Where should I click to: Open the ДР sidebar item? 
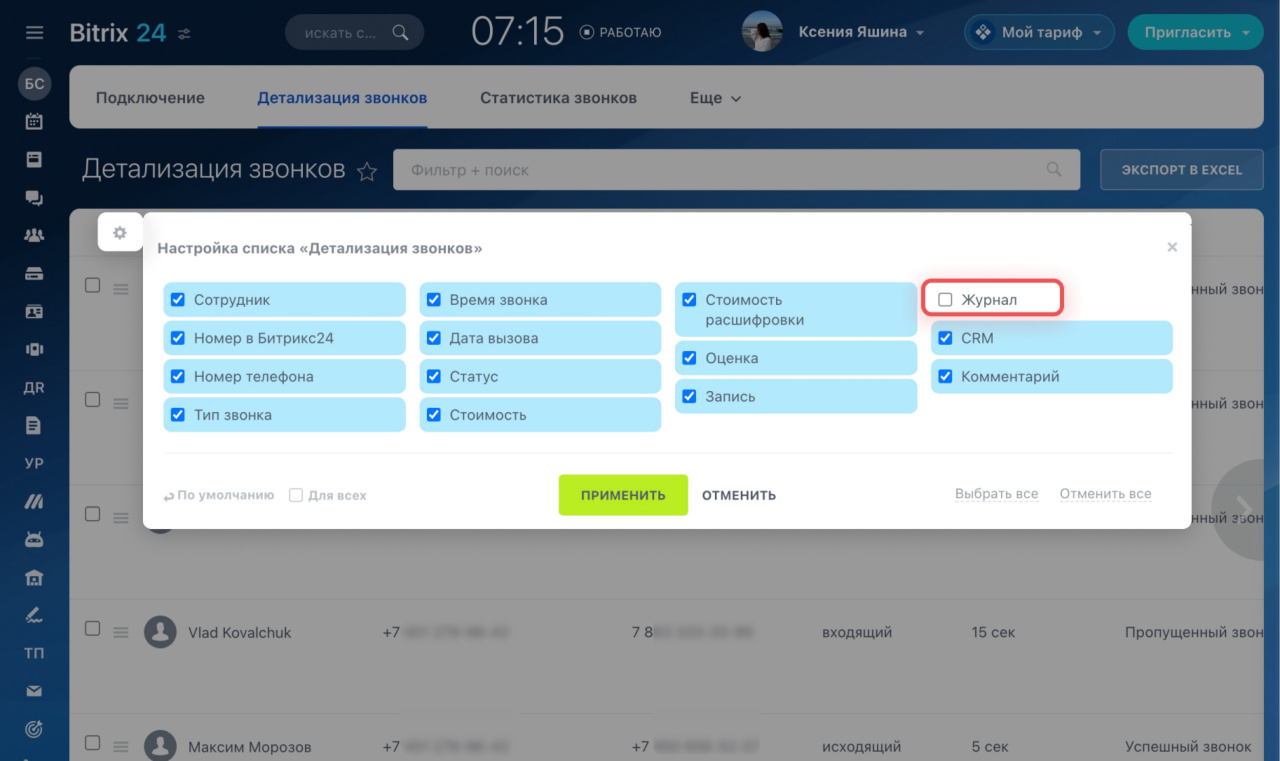tap(34, 388)
